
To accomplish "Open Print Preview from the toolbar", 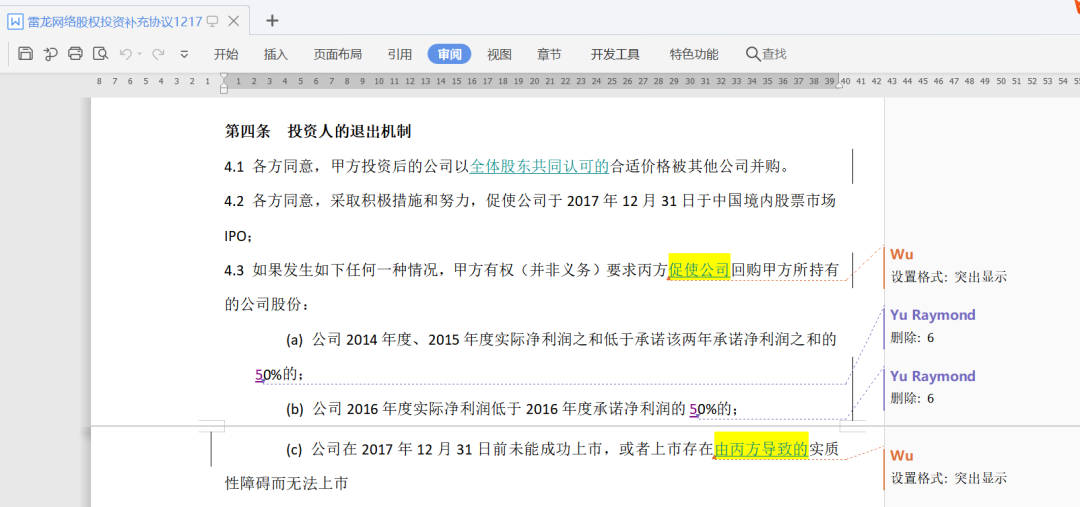I will 100,54.
